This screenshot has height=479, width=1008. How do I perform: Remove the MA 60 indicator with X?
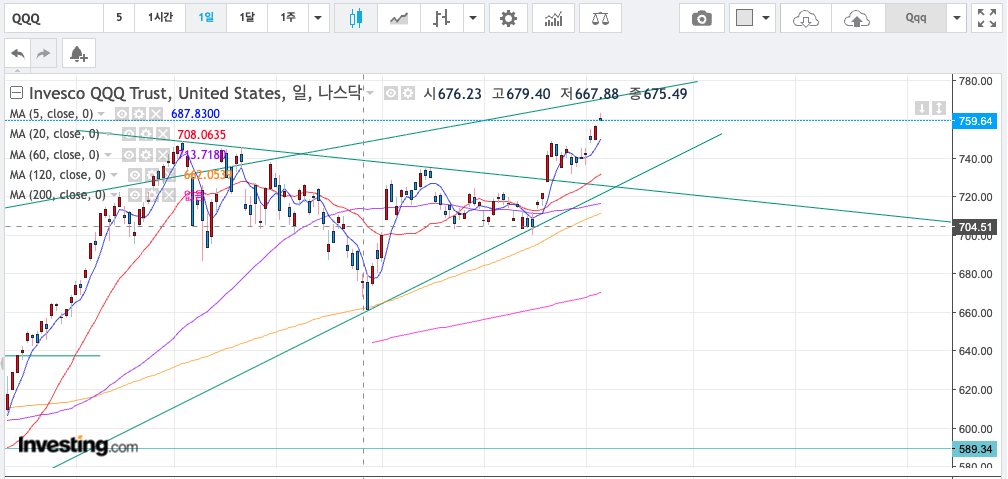(x=163, y=154)
